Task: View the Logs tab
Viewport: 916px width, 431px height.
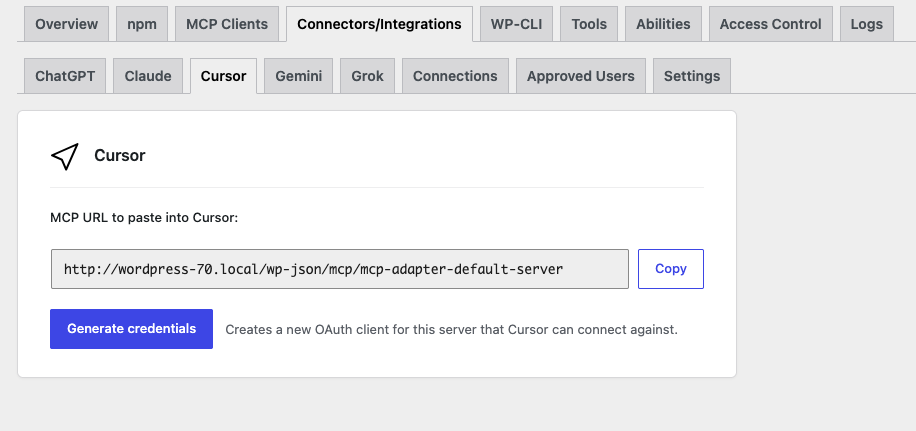Action: [x=867, y=24]
